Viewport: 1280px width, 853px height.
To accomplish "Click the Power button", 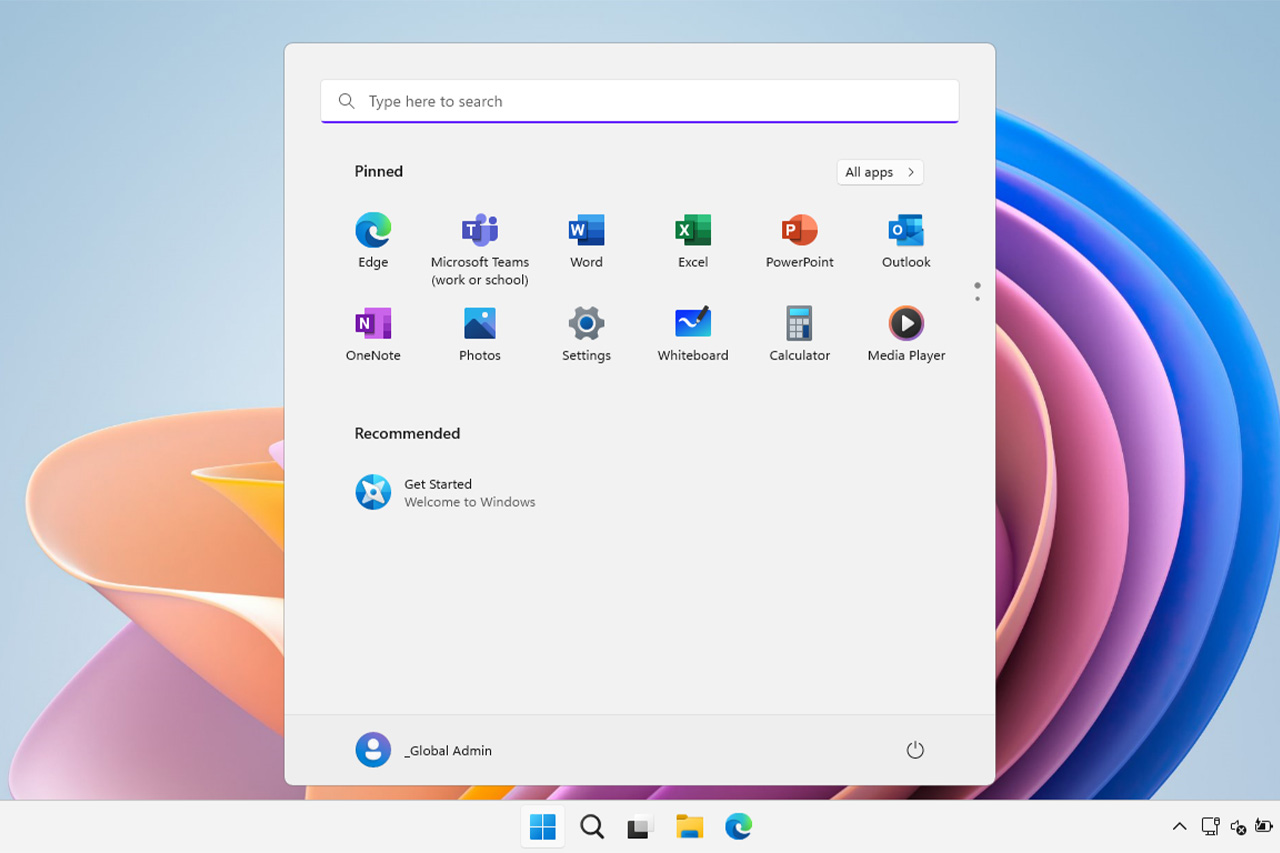I will point(915,750).
